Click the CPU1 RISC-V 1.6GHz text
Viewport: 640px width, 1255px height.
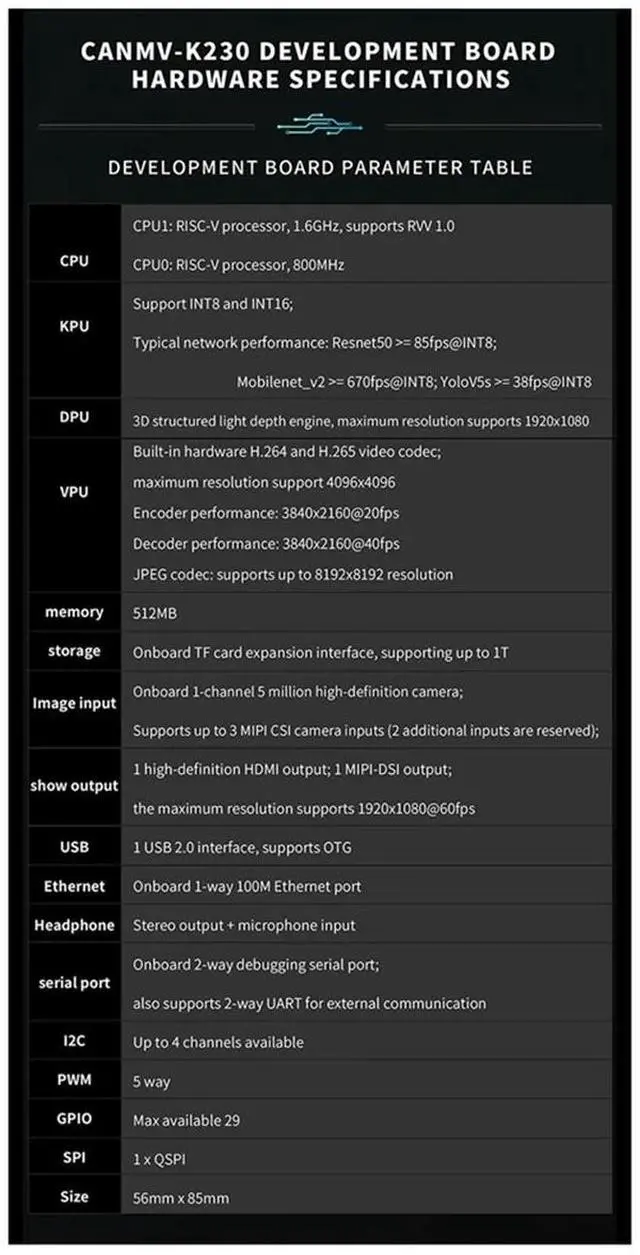[x=293, y=226]
